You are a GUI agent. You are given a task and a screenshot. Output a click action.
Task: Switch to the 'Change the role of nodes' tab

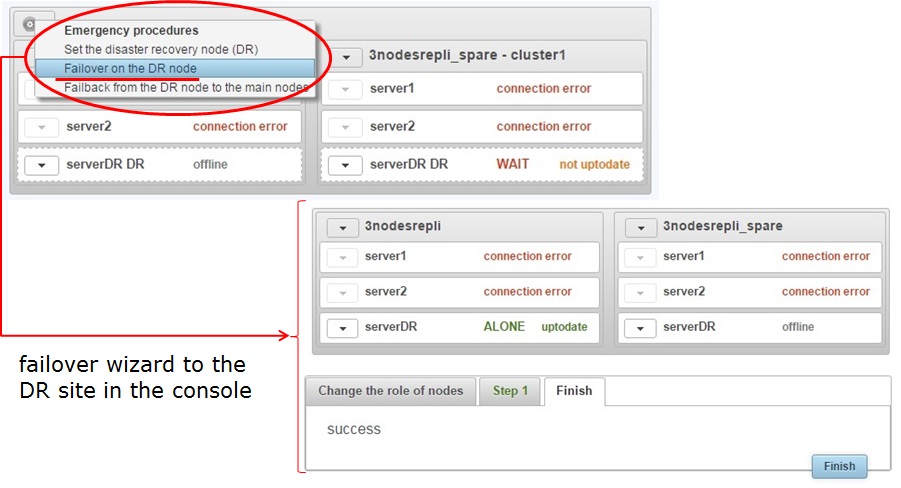[391, 391]
